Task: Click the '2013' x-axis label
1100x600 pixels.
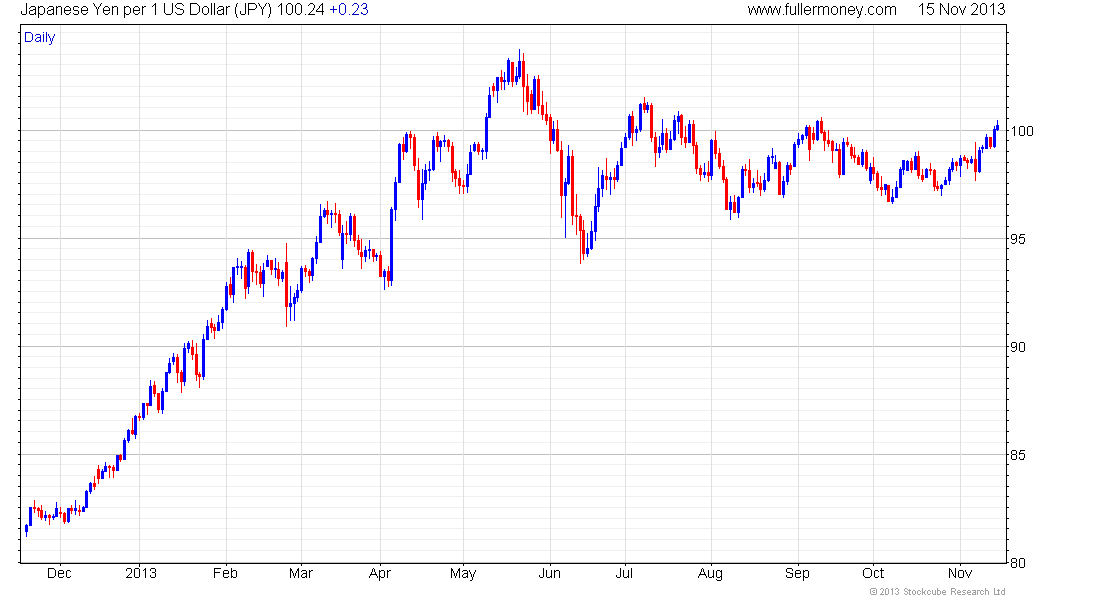Action: [140, 573]
